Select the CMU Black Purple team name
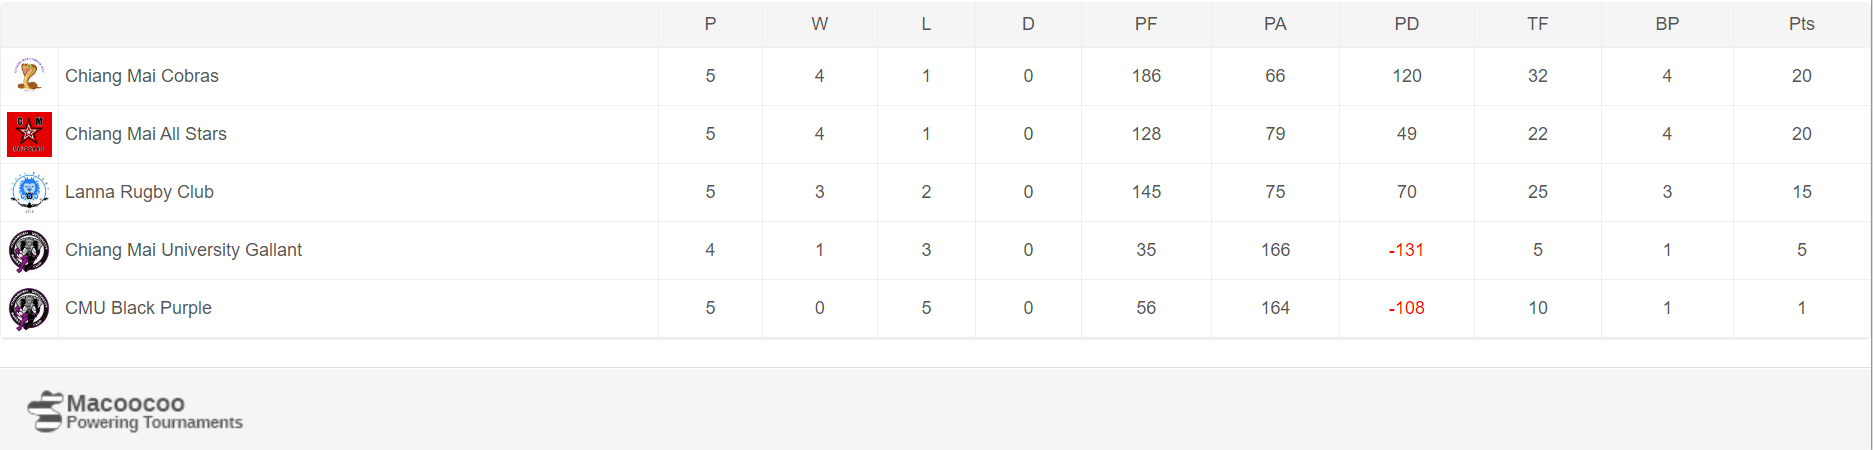The width and height of the screenshot is (1873, 450). point(138,308)
